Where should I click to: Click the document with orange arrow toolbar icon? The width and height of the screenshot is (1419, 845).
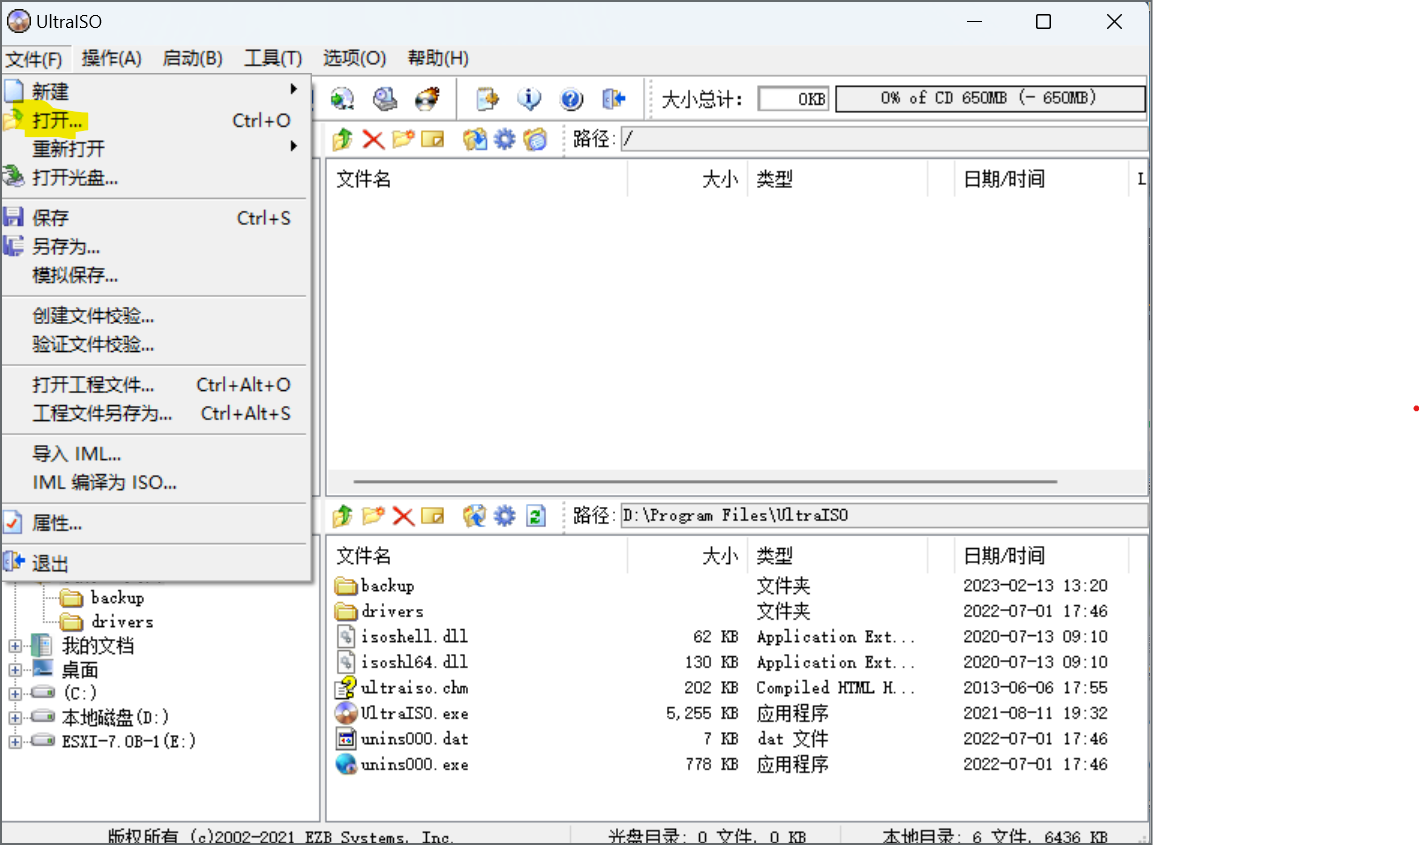(487, 98)
